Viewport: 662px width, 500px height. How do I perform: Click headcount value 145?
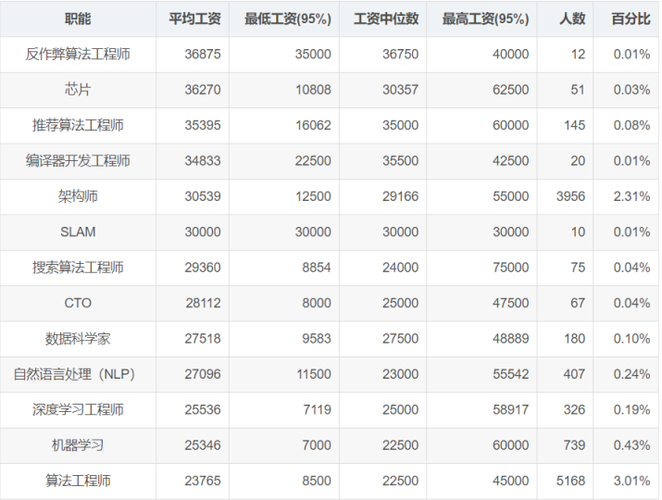pos(575,125)
